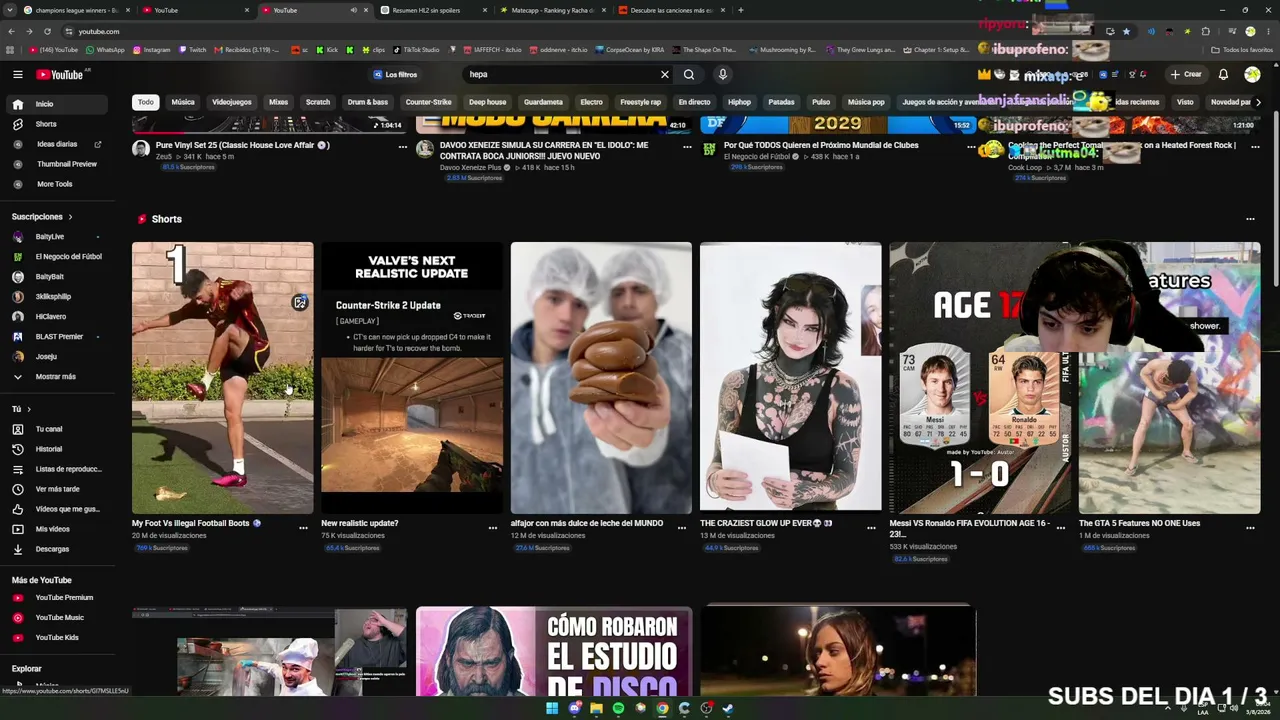
Task: Show more category chips with the right arrow
Action: pyautogui.click(x=1257, y=102)
